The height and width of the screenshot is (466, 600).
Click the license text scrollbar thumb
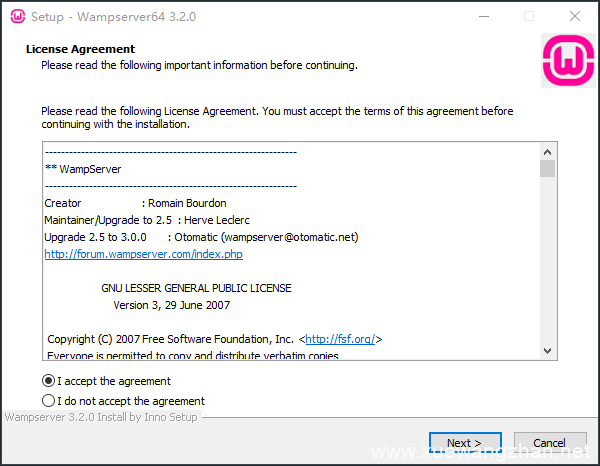point(547,168)
